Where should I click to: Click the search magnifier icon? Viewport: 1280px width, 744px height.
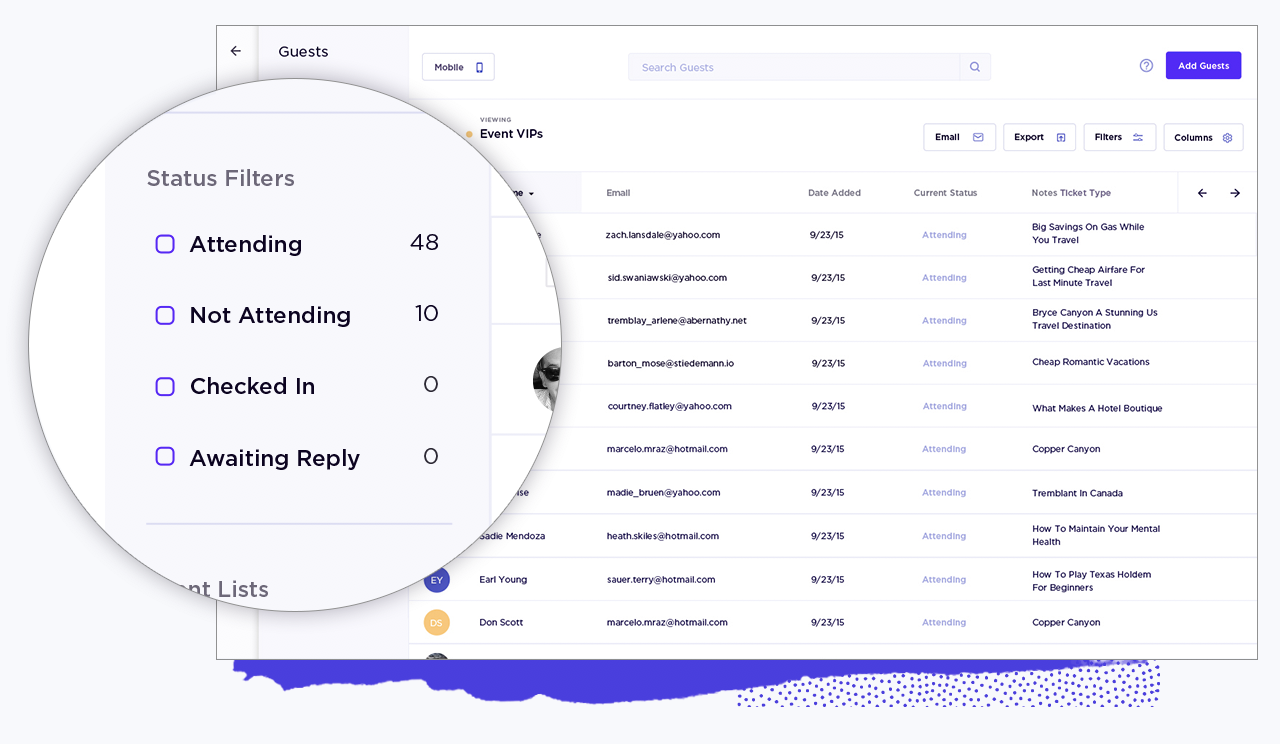click(975, 67)
